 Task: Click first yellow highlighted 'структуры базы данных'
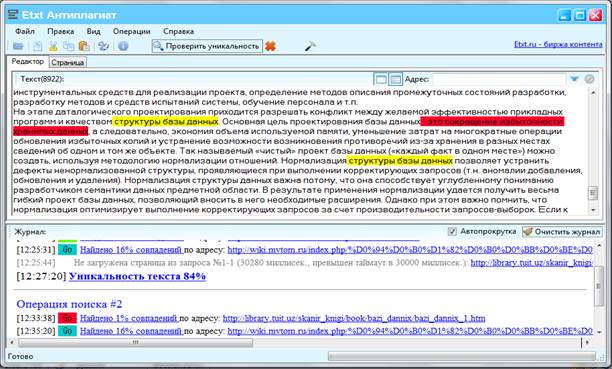tap(165, 121)
